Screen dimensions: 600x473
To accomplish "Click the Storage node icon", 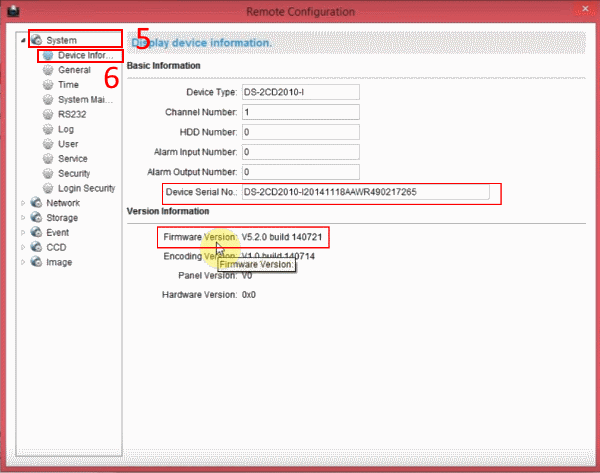I will (36, 218).
